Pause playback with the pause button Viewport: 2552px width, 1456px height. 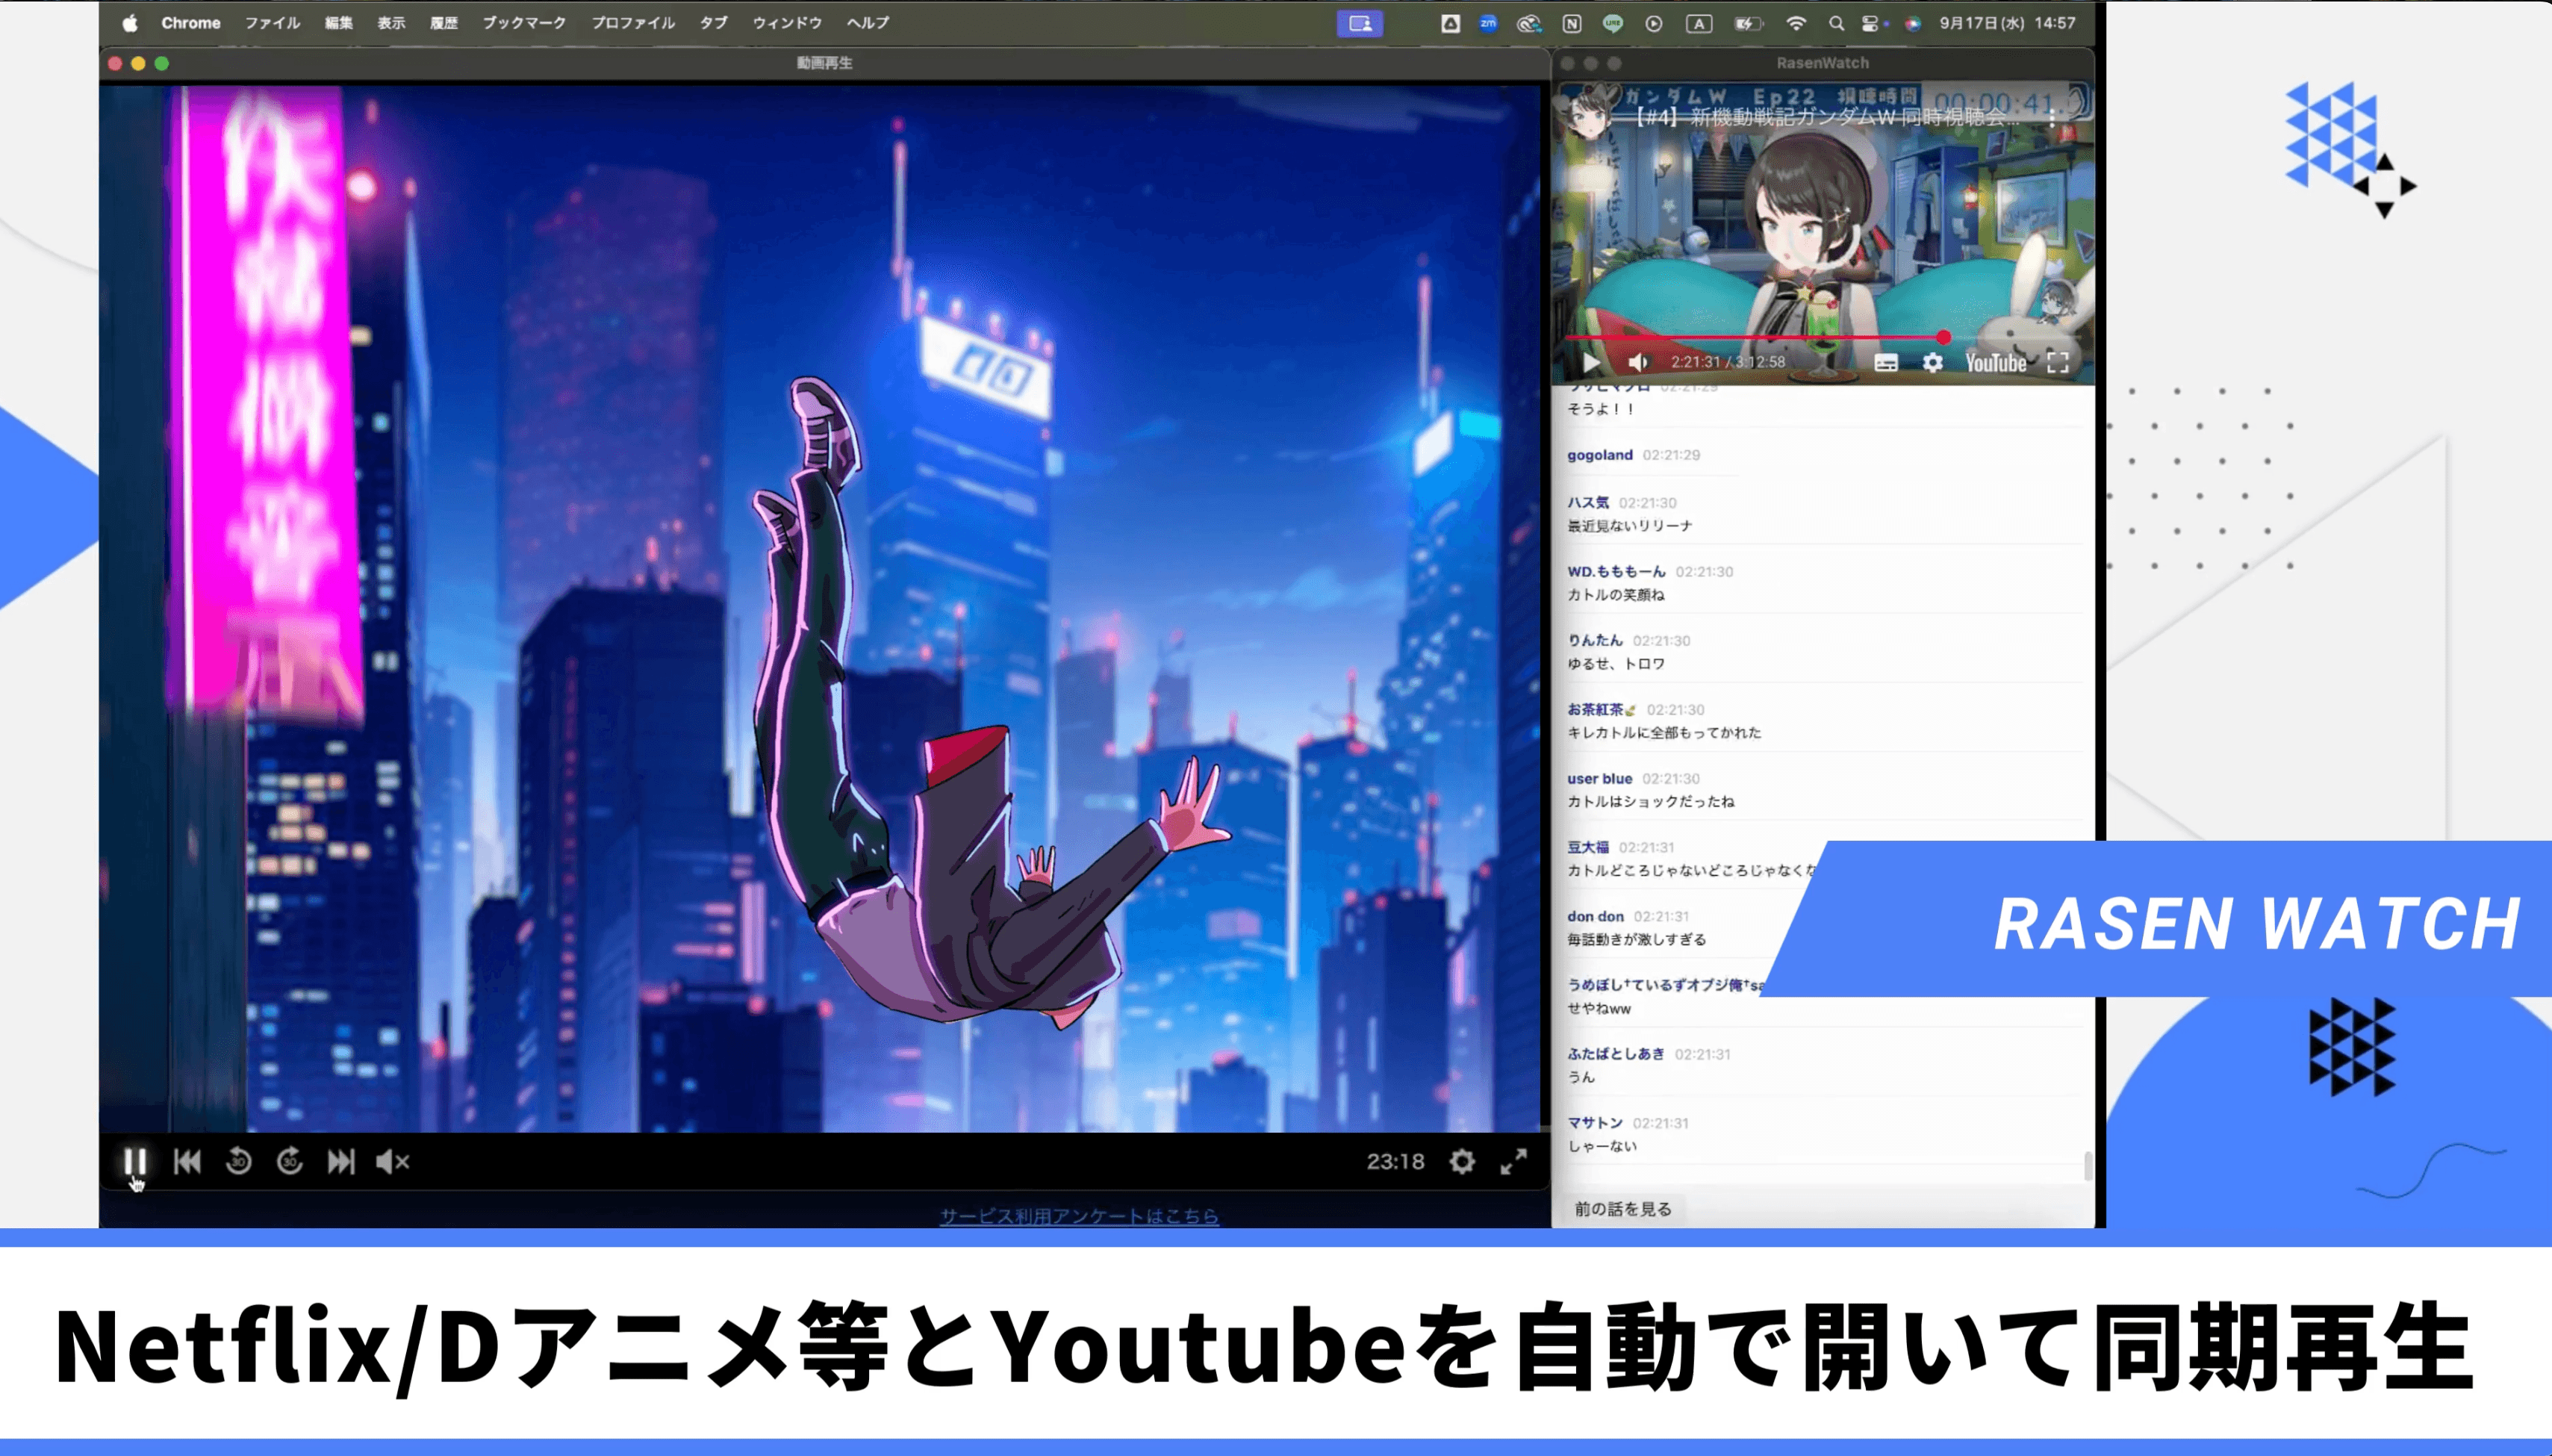(137, 1160)
